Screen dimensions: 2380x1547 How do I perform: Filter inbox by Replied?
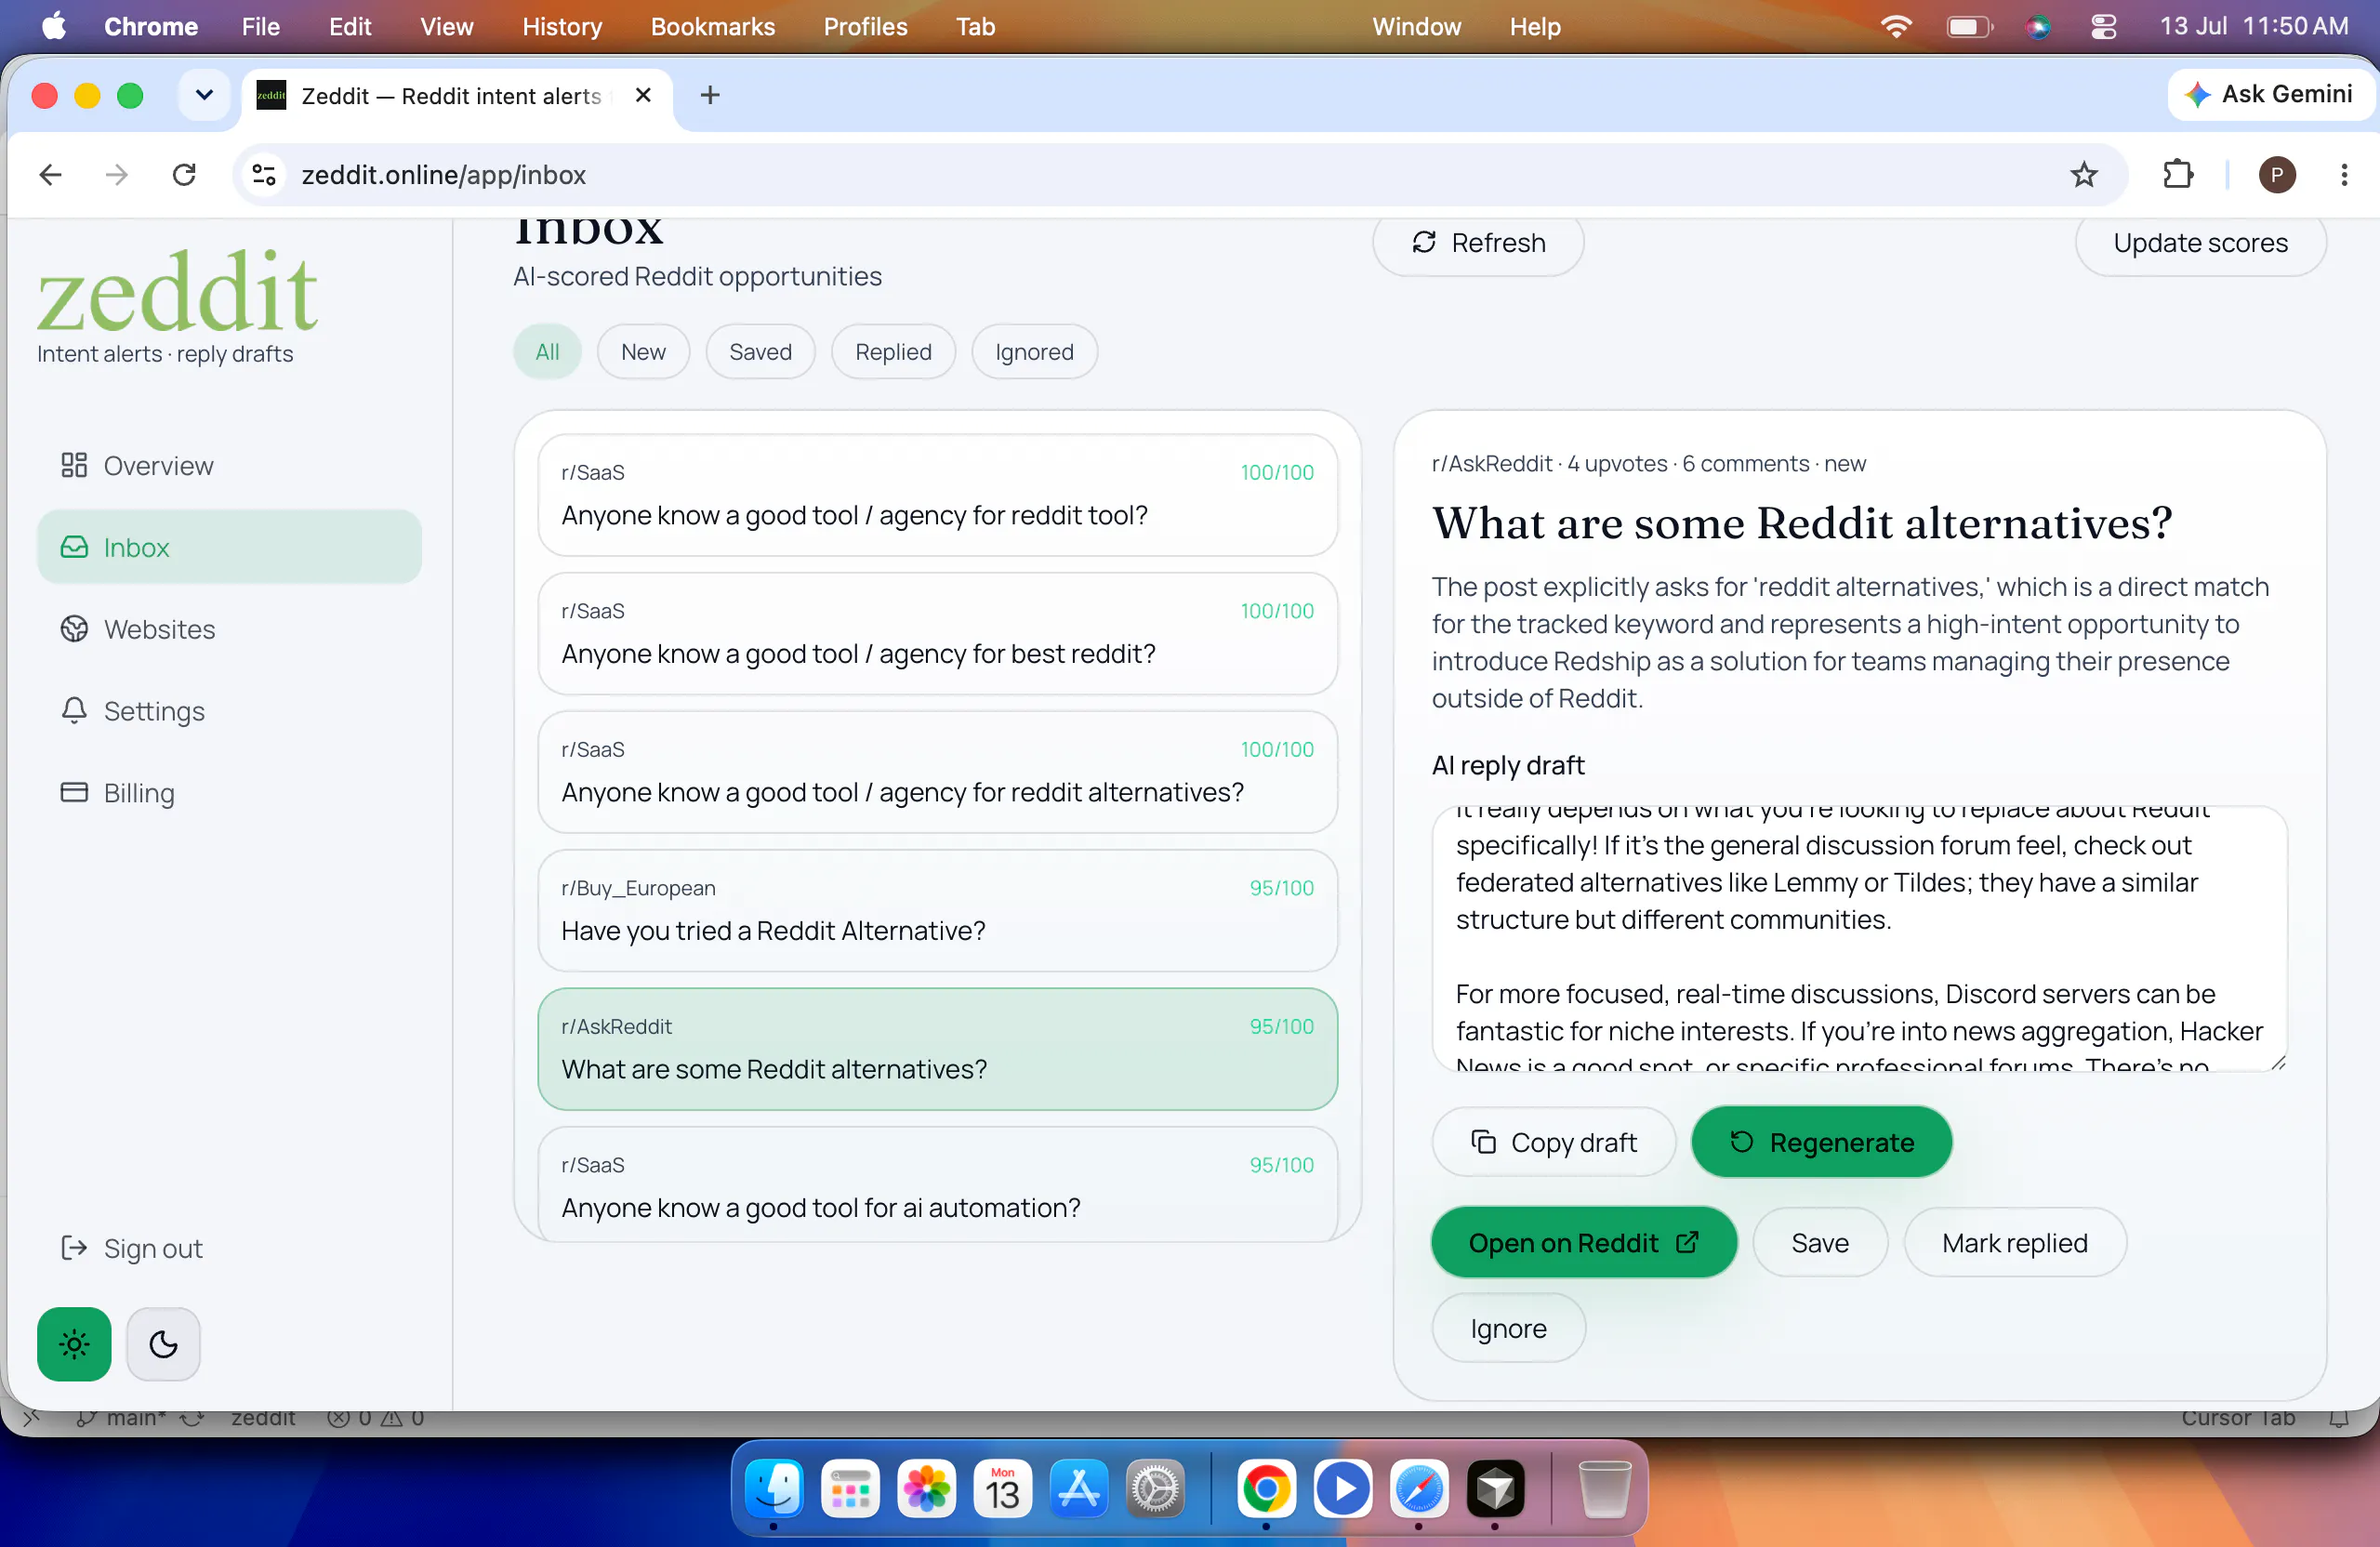[893, 352]
